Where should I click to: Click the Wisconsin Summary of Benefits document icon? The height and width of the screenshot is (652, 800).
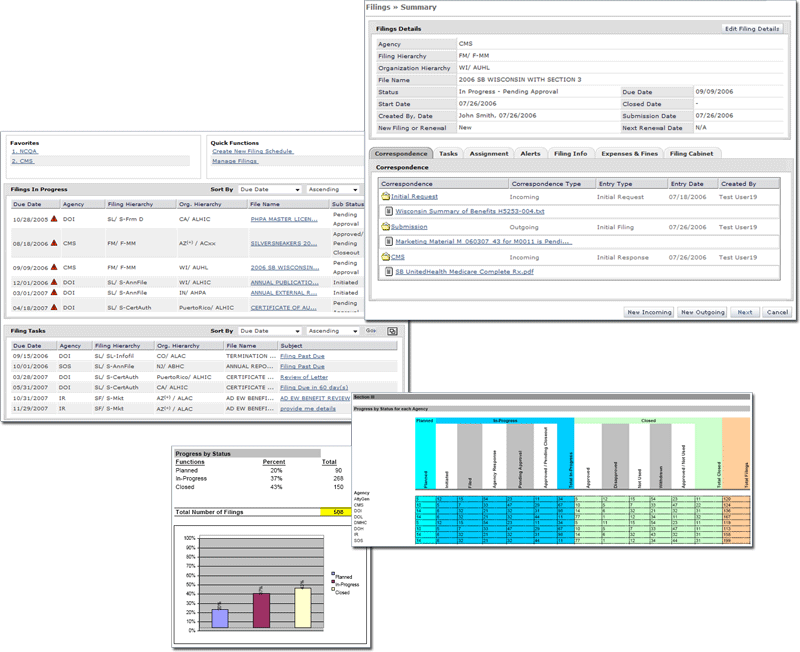(389, 212)
